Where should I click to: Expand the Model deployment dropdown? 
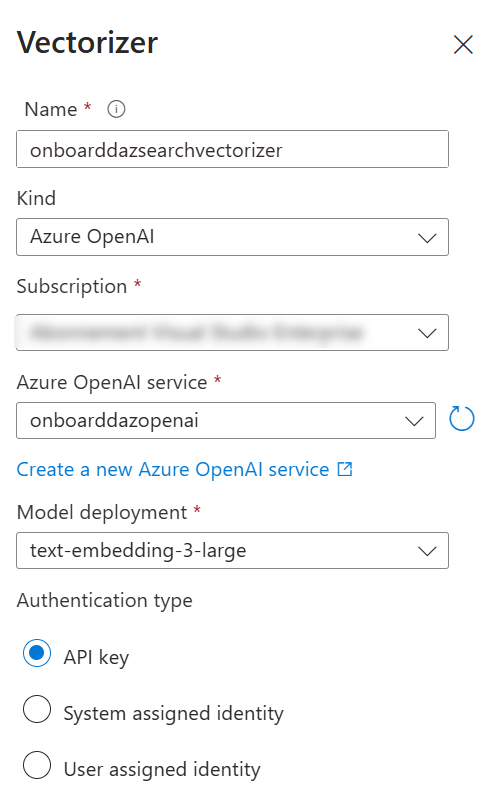point(232,551)
